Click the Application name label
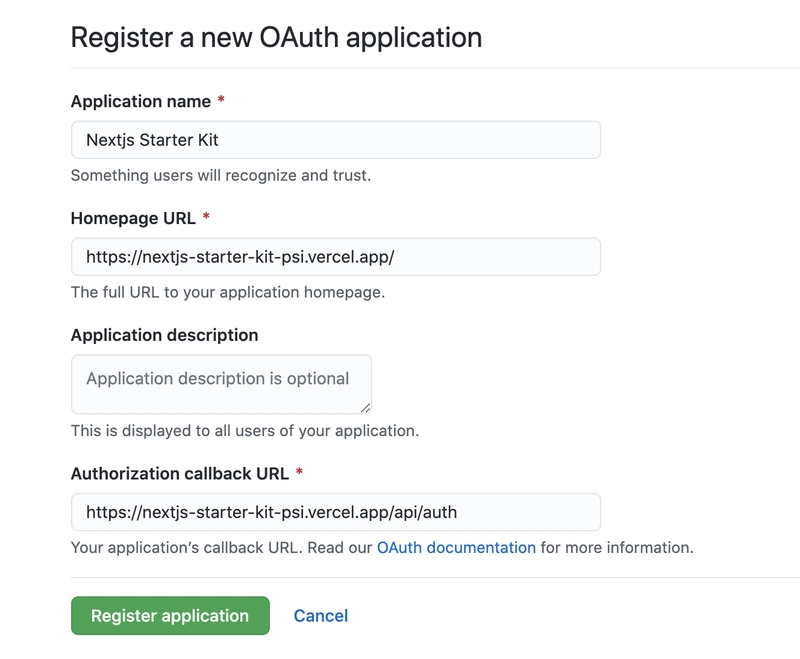The height and width of the screenshot is (659, 800). click(141, 101)
